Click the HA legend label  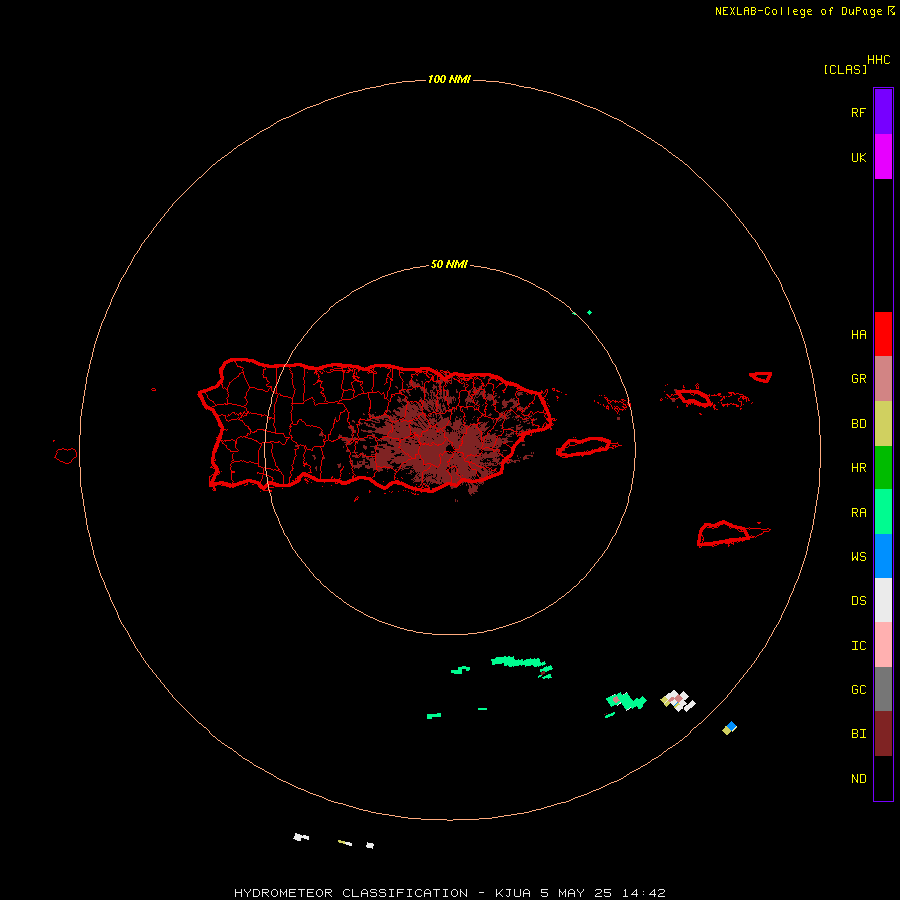858,334
